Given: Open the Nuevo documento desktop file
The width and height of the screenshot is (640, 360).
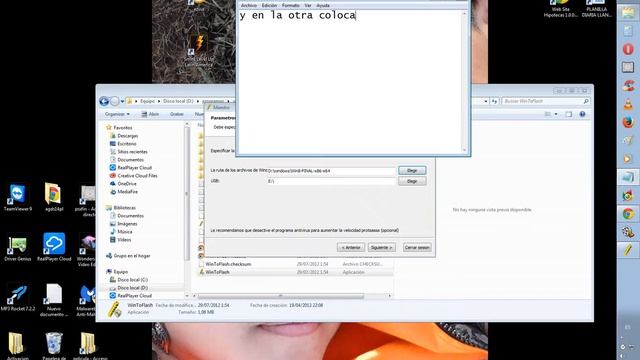Looking at the screenshot, I should coord(54,300).
